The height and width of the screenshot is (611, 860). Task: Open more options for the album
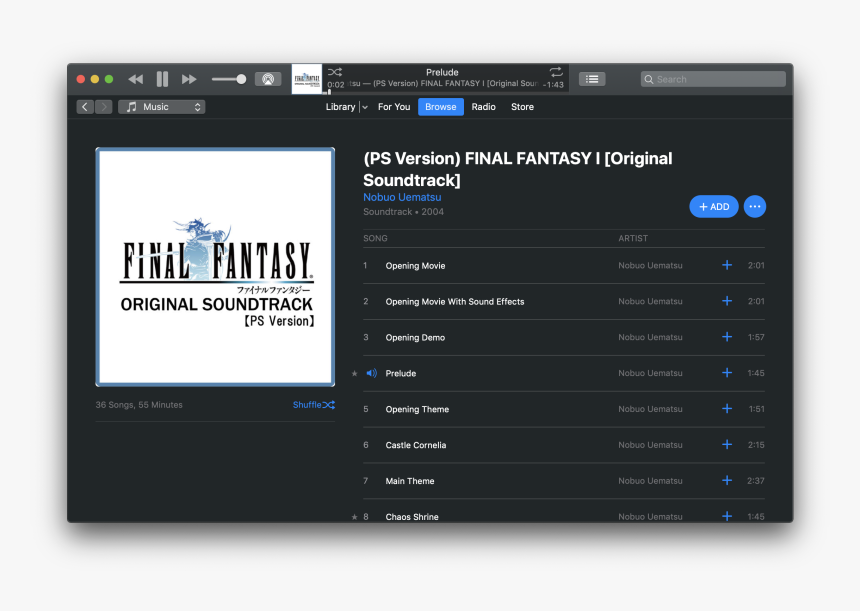[754, 206]
